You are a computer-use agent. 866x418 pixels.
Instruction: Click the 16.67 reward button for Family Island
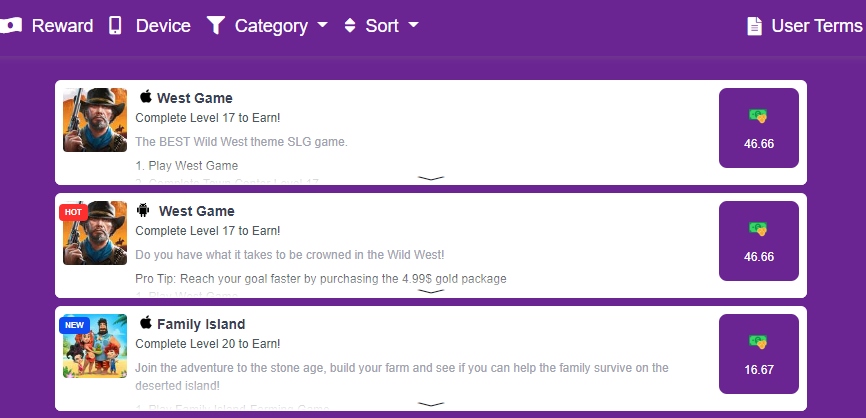[x=758, y=354]
